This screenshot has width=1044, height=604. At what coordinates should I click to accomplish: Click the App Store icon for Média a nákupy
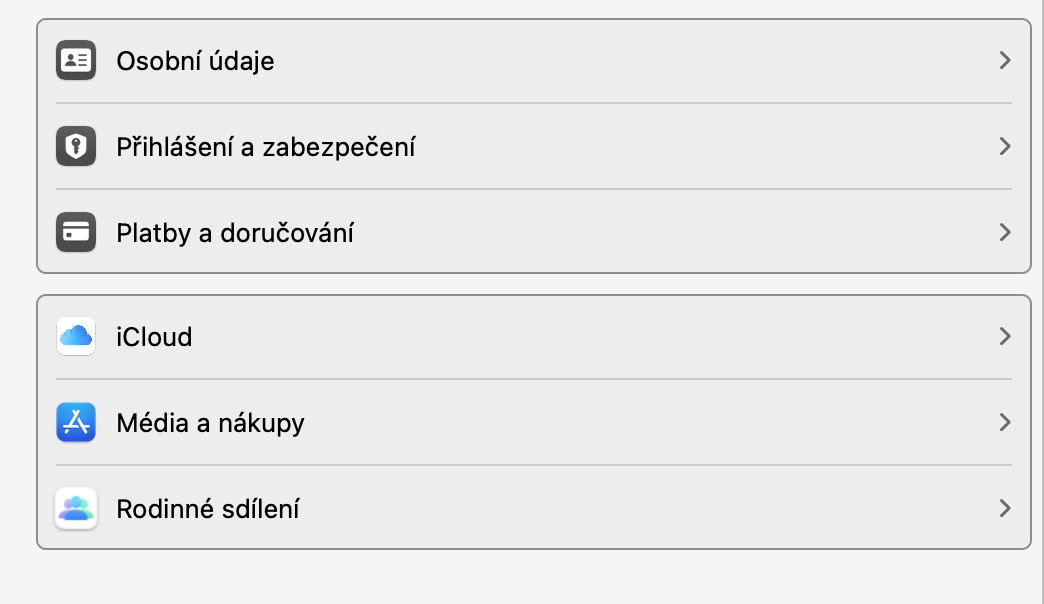point(76,423)
